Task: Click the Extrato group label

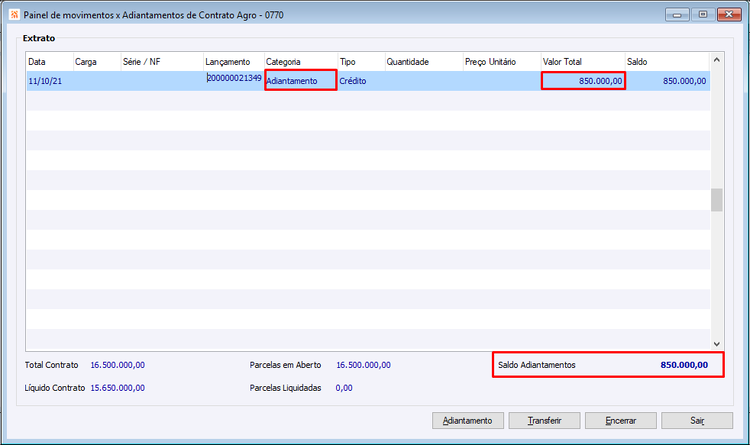Action: pyautogui.click(x=39, y=38)
